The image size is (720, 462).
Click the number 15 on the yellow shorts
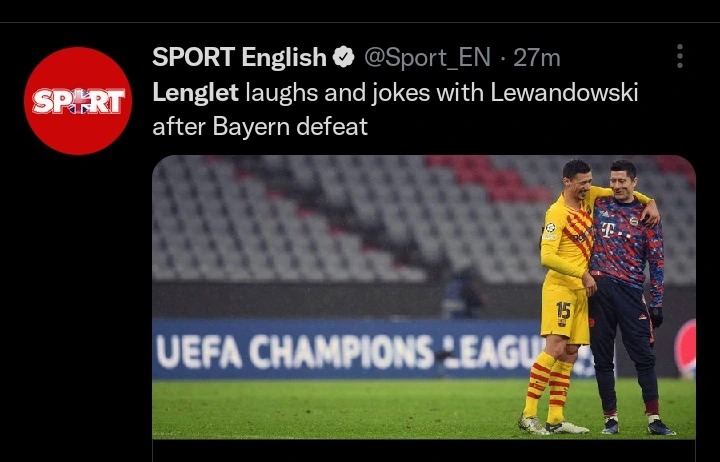[563, 311]
